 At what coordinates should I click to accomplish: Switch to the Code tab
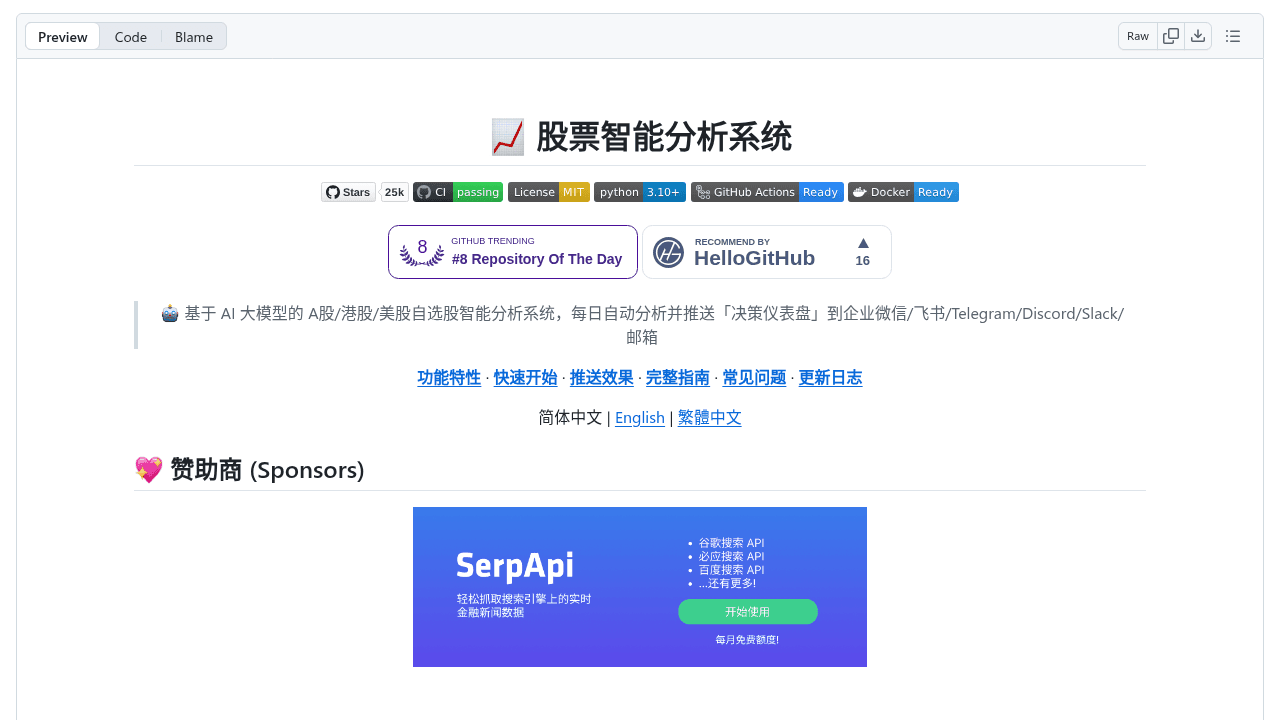point(131,37)
